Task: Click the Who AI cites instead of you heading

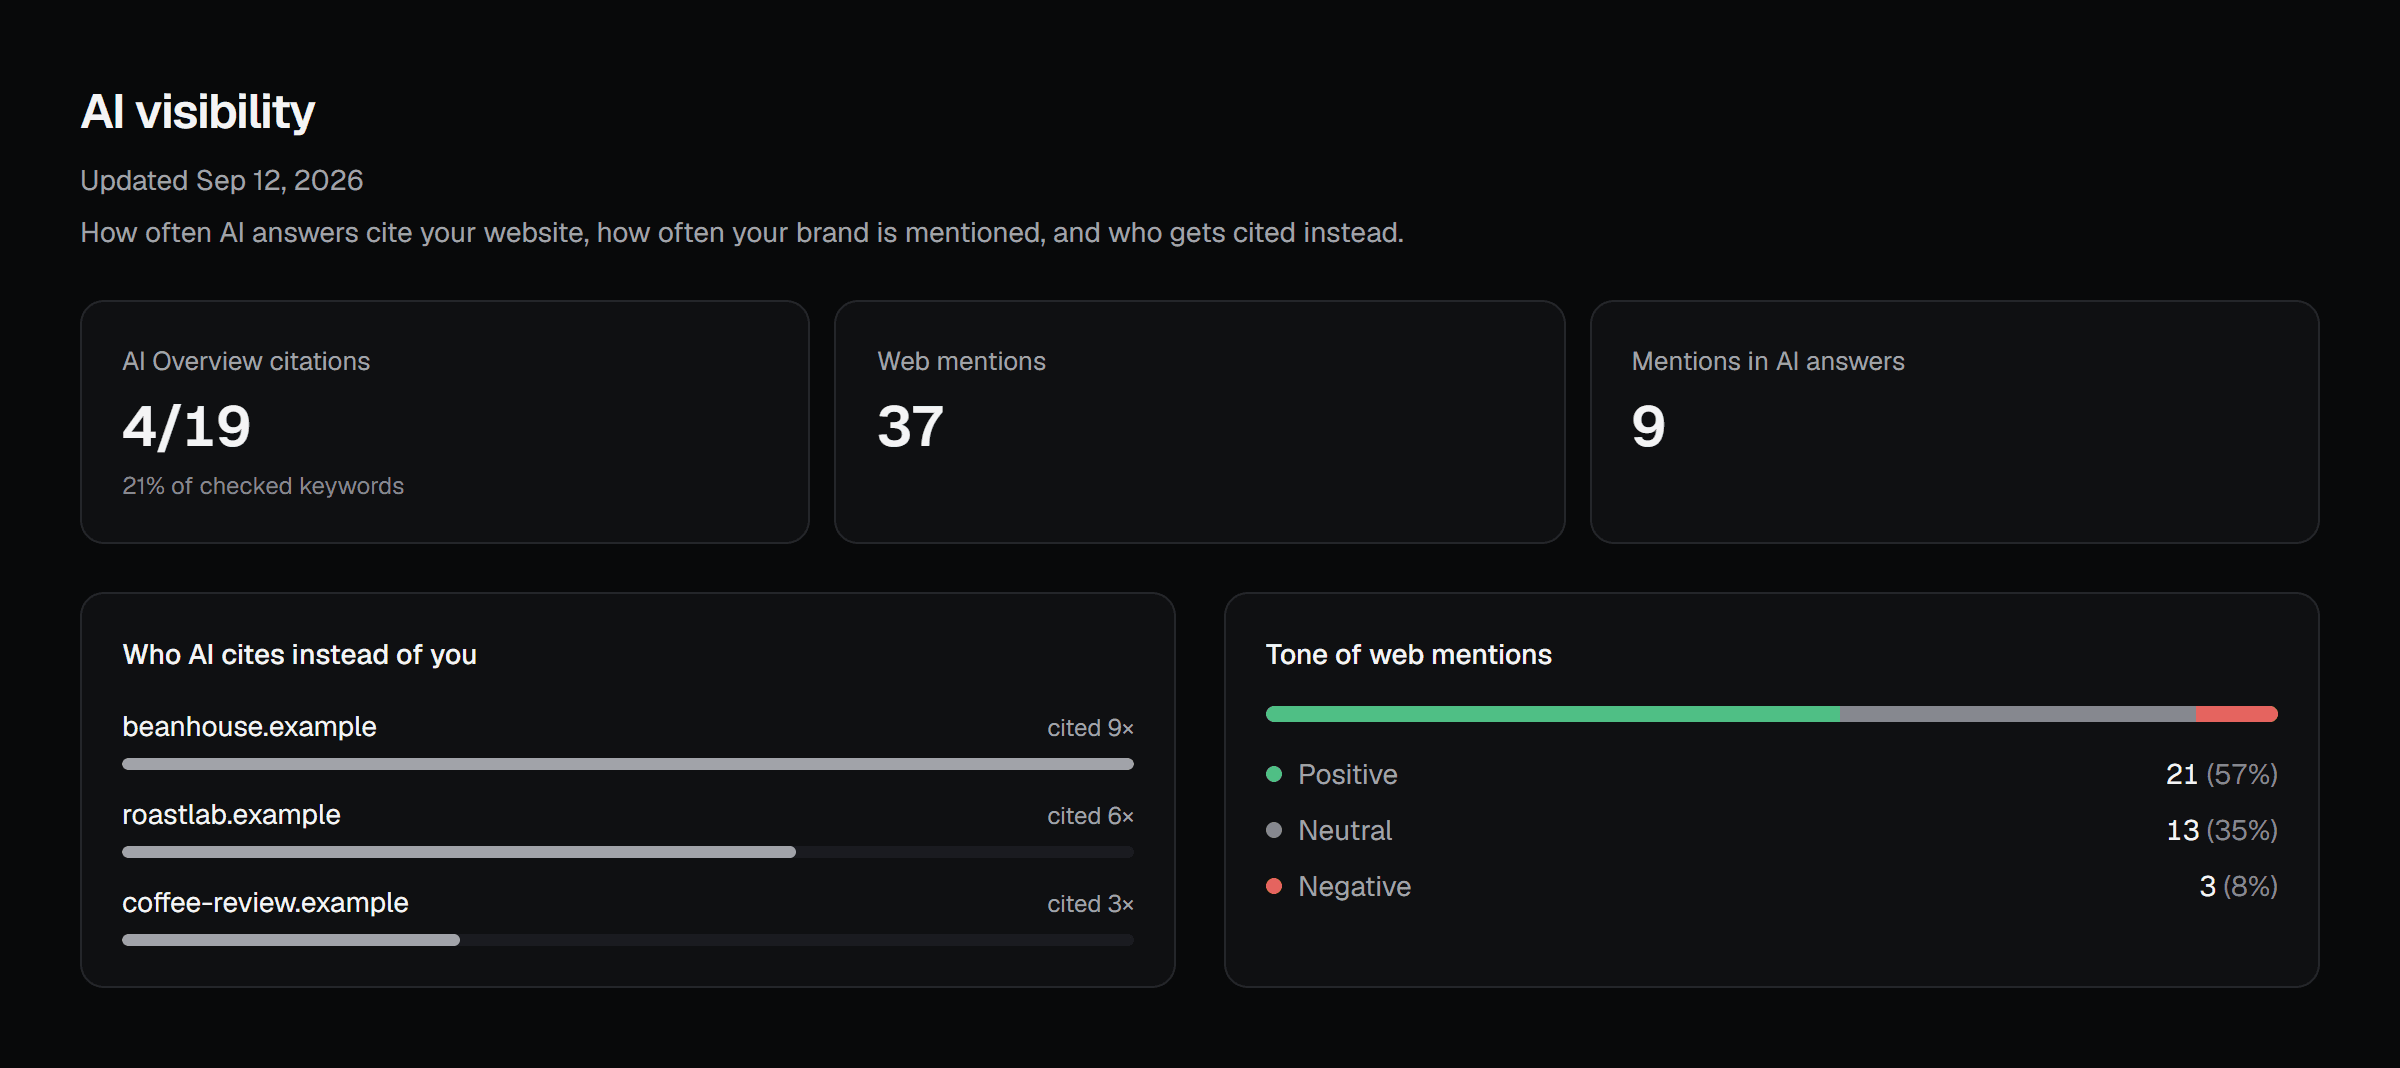Action: (x=299, y=654)
